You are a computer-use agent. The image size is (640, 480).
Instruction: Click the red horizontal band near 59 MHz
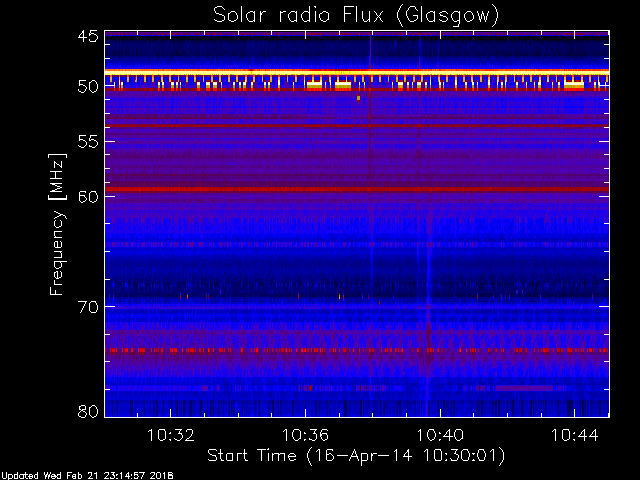(x=357, y=189)
